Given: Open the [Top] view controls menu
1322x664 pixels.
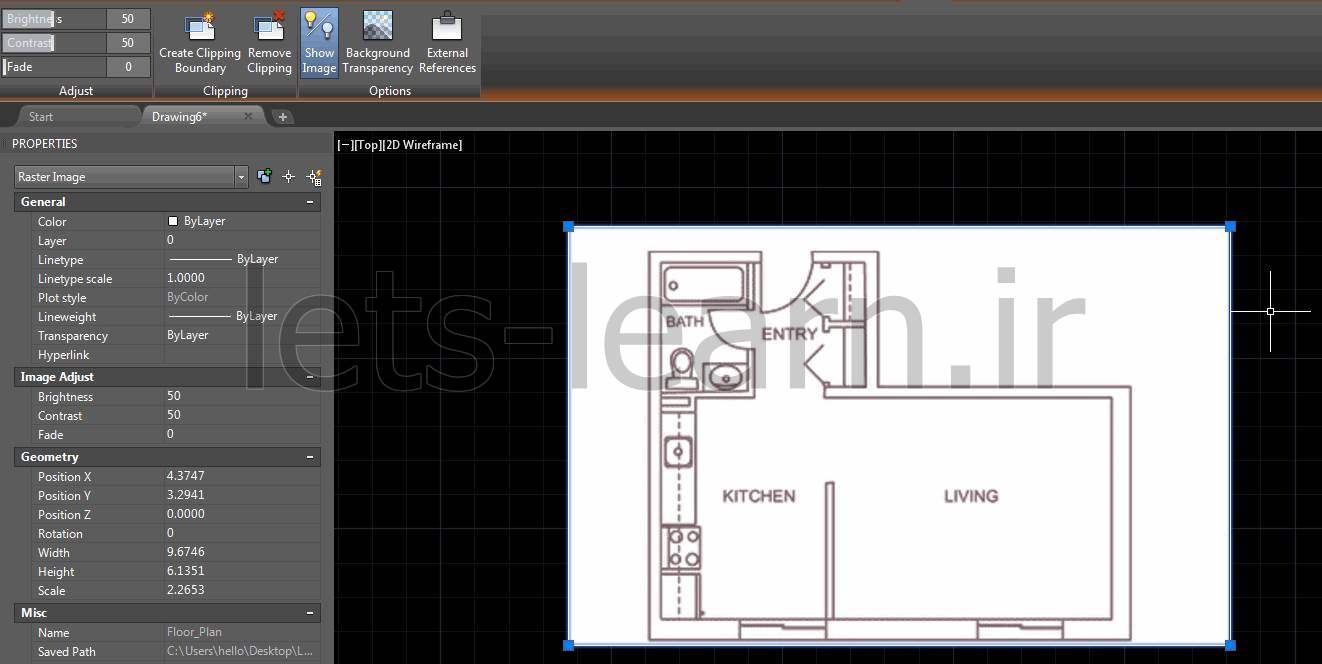Looking at the screenshot, I should pyautogui.click(x=368, y=145).
